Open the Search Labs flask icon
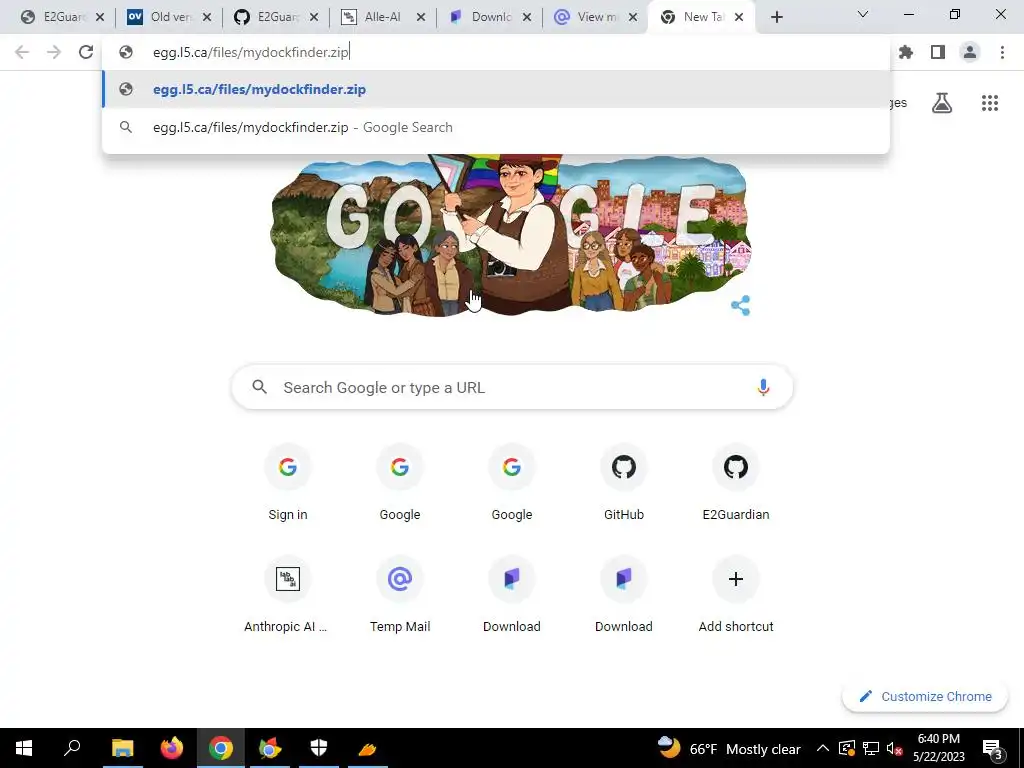1024x768 pixels. (942, 103)
